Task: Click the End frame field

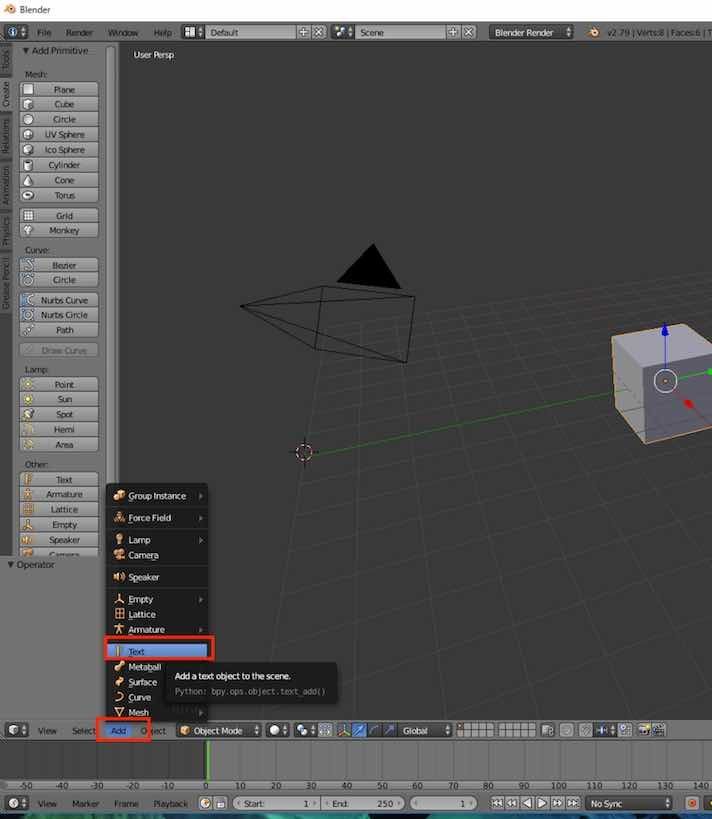Action: tap(362, 803)
